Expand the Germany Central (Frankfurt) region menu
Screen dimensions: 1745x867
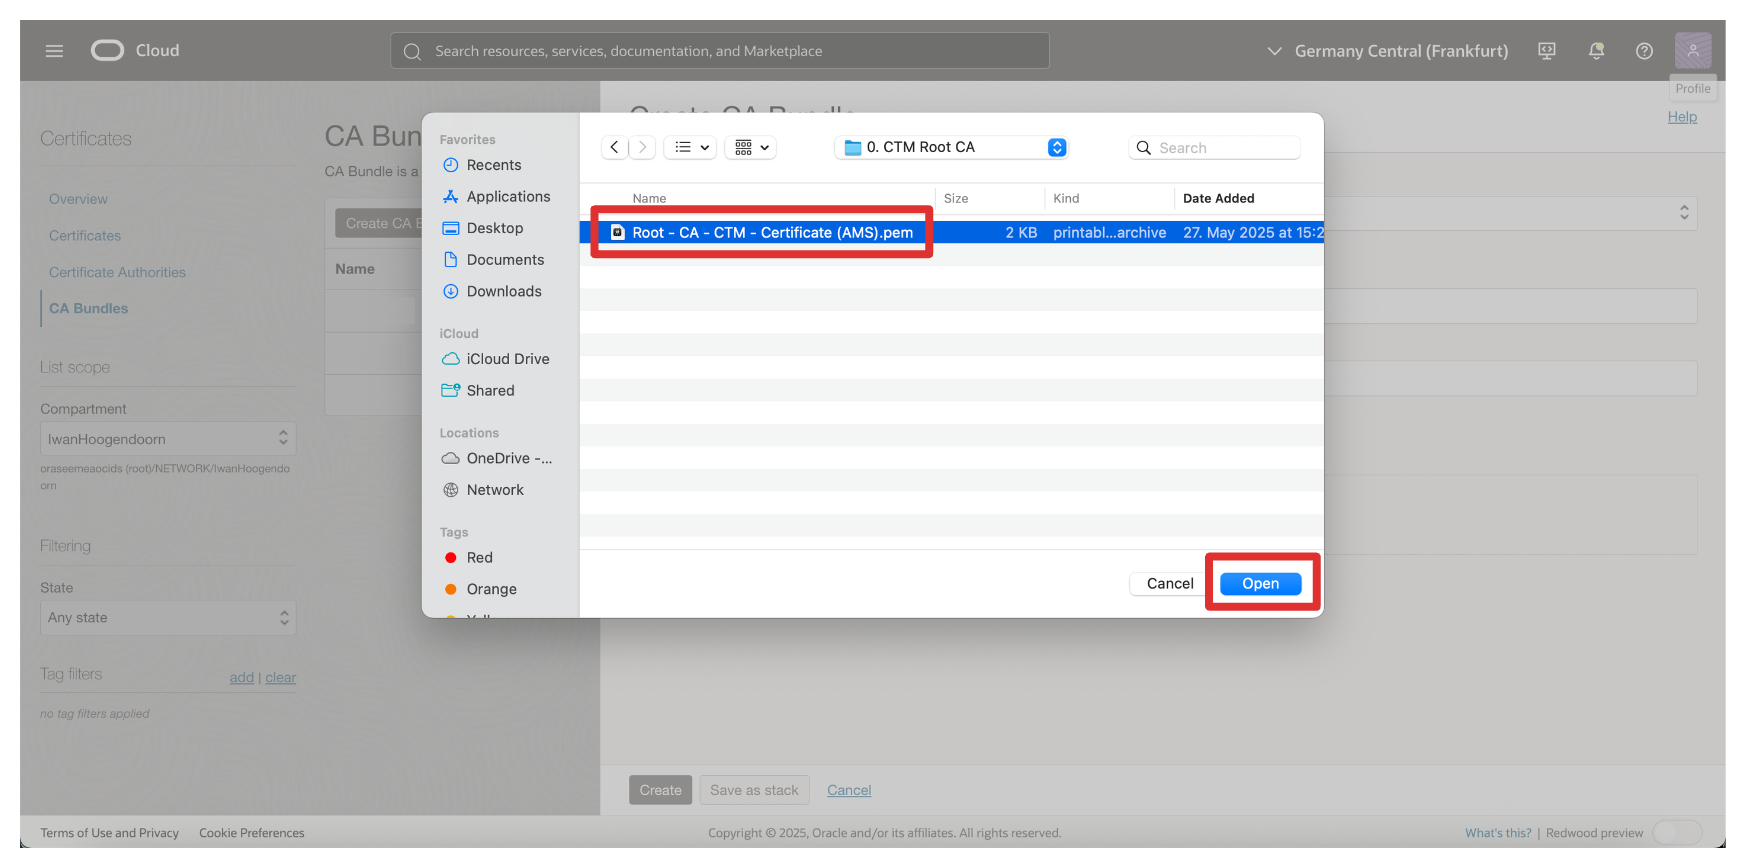[x=1388, y=51]
